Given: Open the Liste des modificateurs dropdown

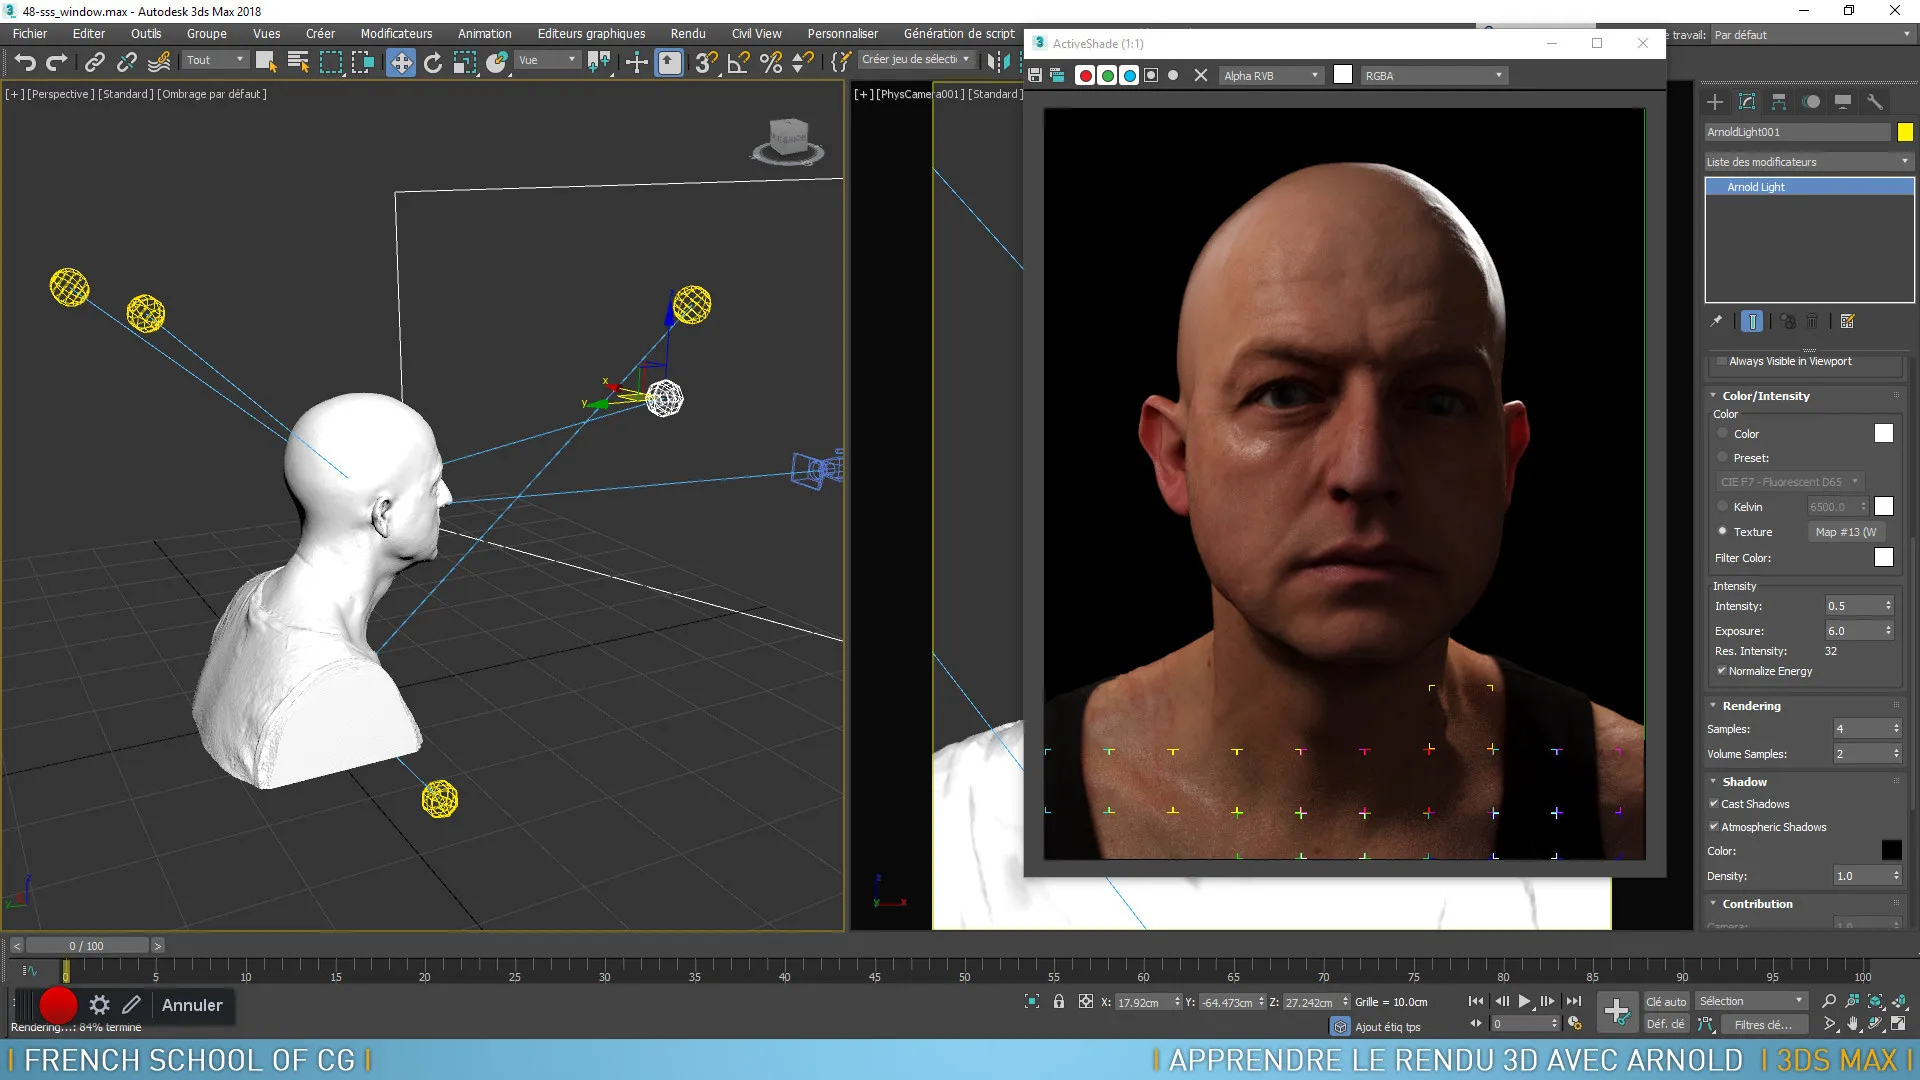Looking at the screenshot, I should tap(1903, 161).
